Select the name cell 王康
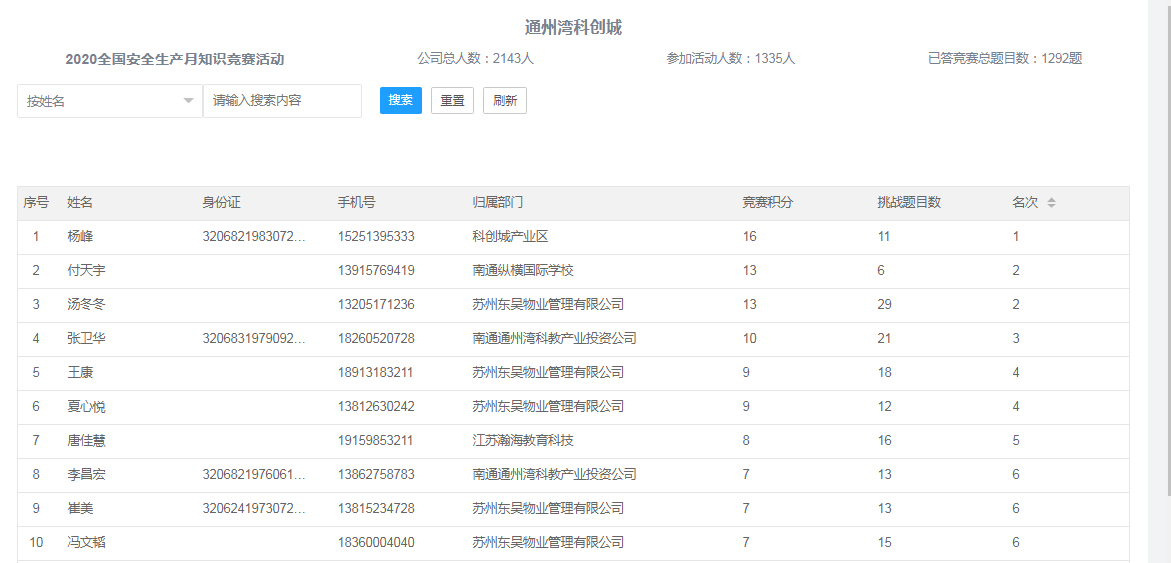This screenshot has width=1171, height=563. click(x=80, y=373)
